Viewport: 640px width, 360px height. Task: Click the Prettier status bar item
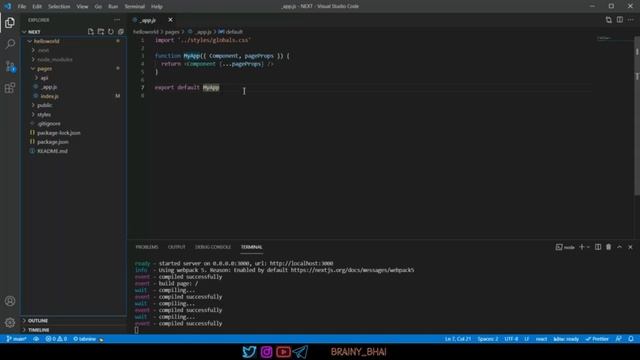(x=597, y=339)
